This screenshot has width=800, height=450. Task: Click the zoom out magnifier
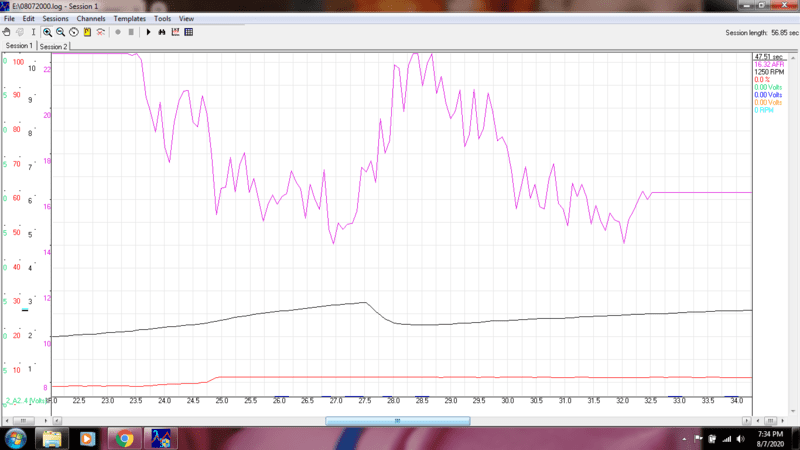pos(60,32)
